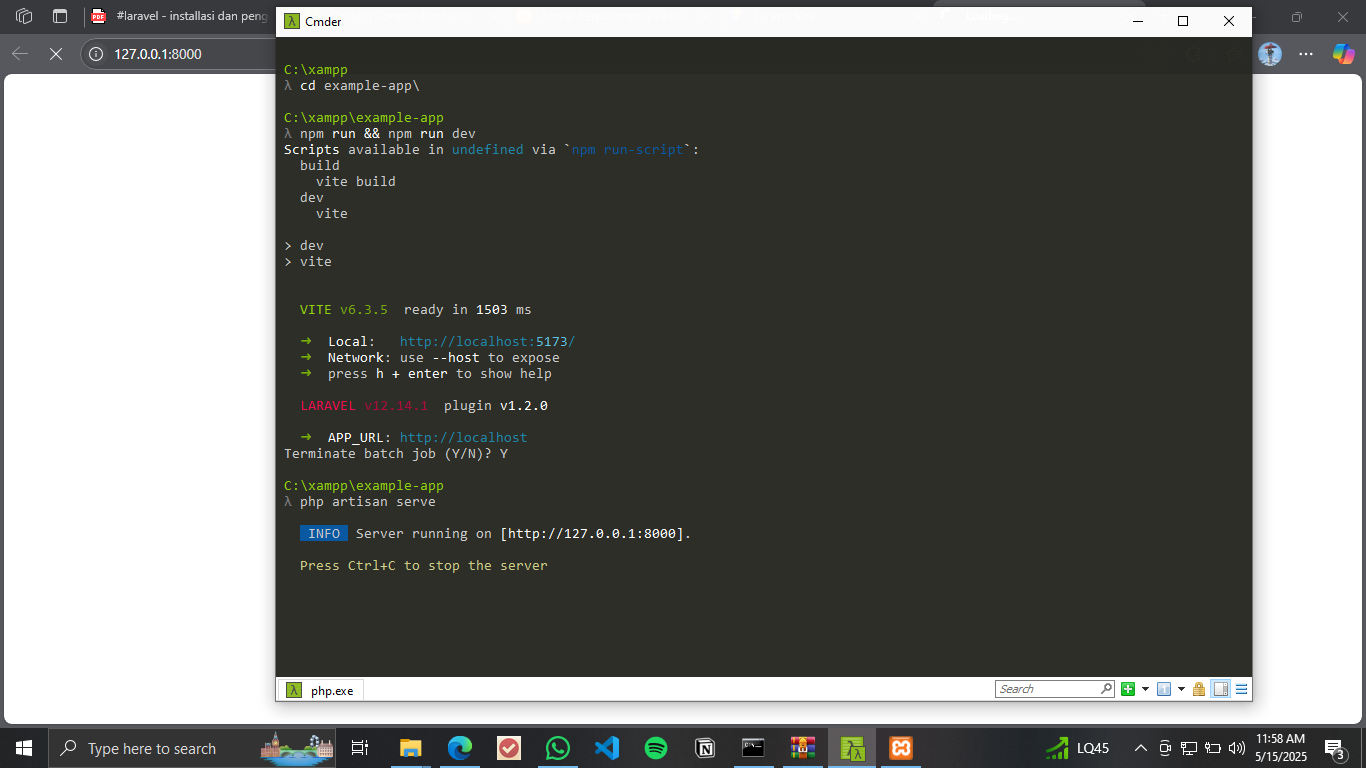Open Notion from the taskbar
The height and width of the screenshot is (768, 1366).
point(704,747)
